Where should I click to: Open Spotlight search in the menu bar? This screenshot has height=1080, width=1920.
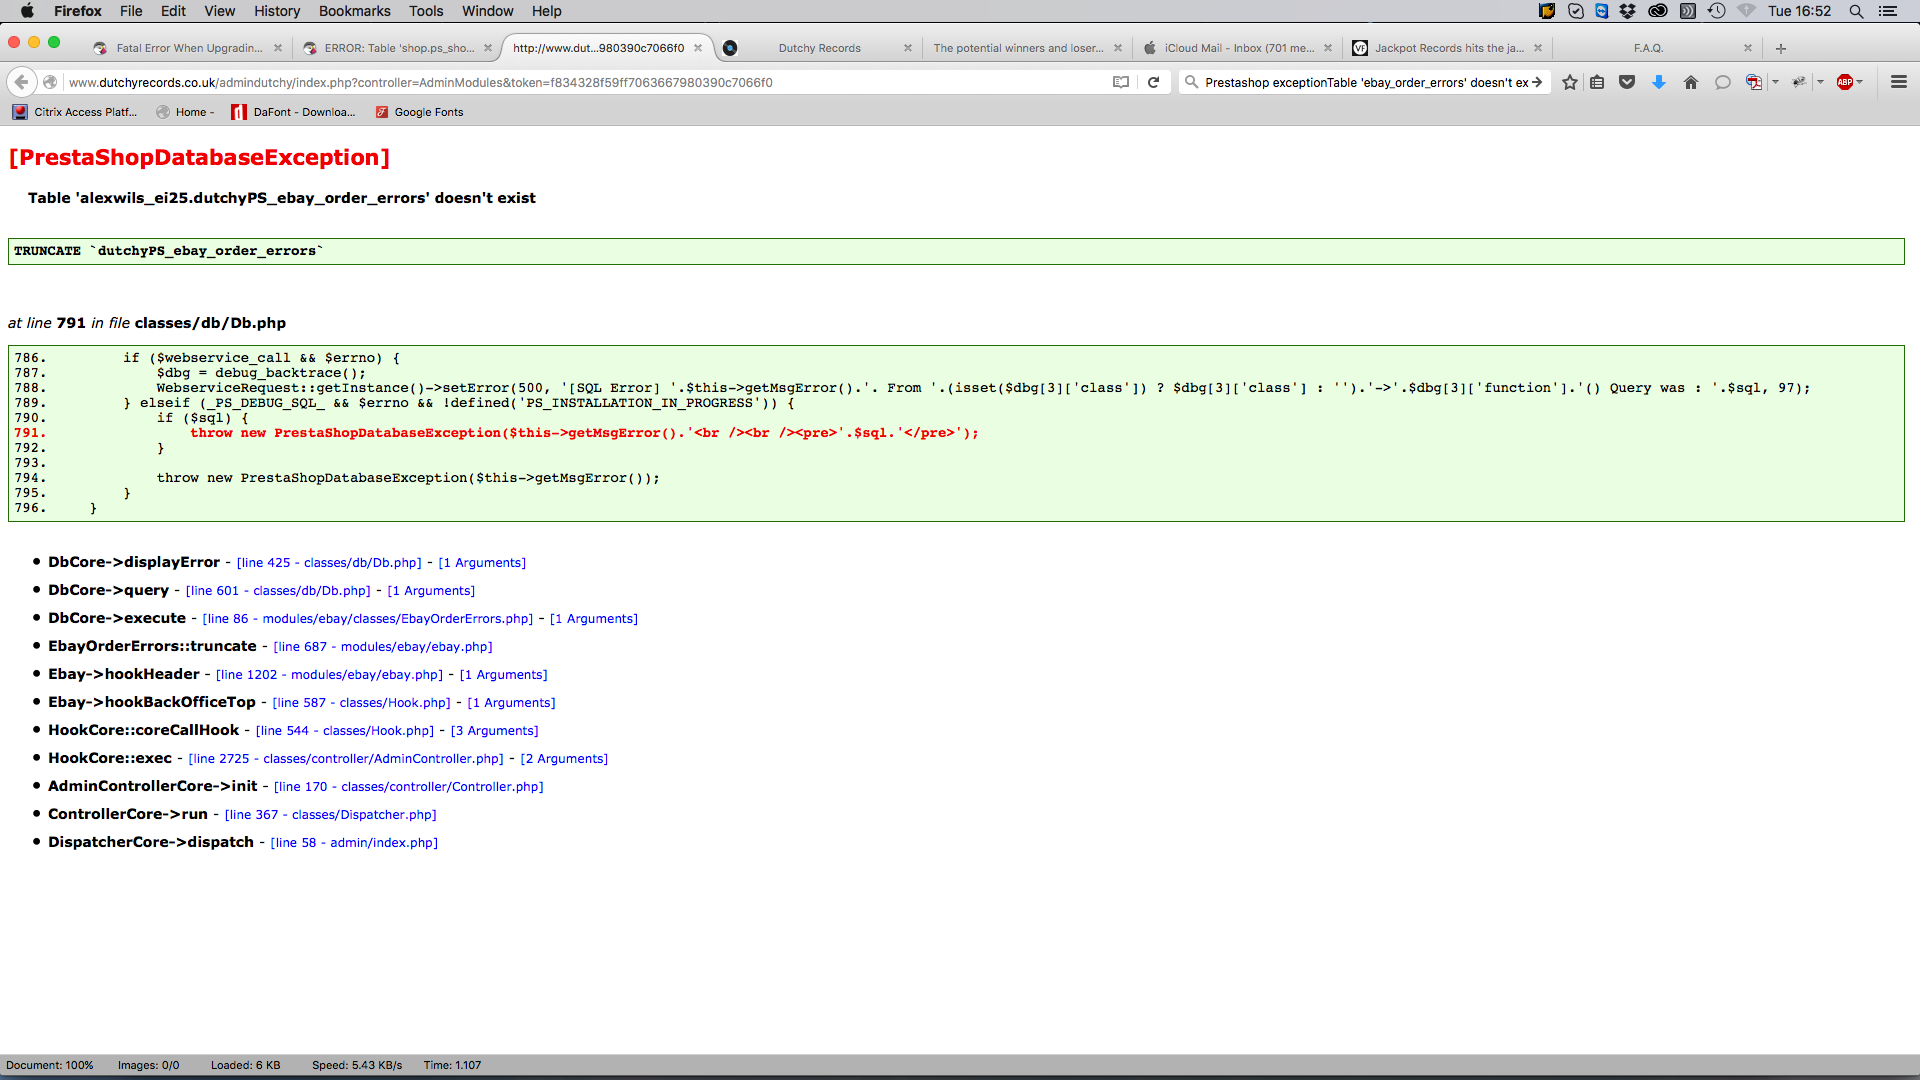1856,11
